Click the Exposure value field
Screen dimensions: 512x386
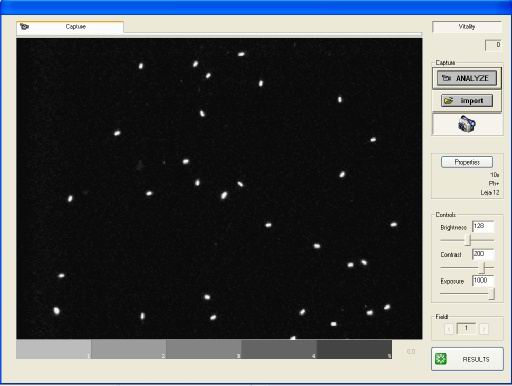pos(483,281)
